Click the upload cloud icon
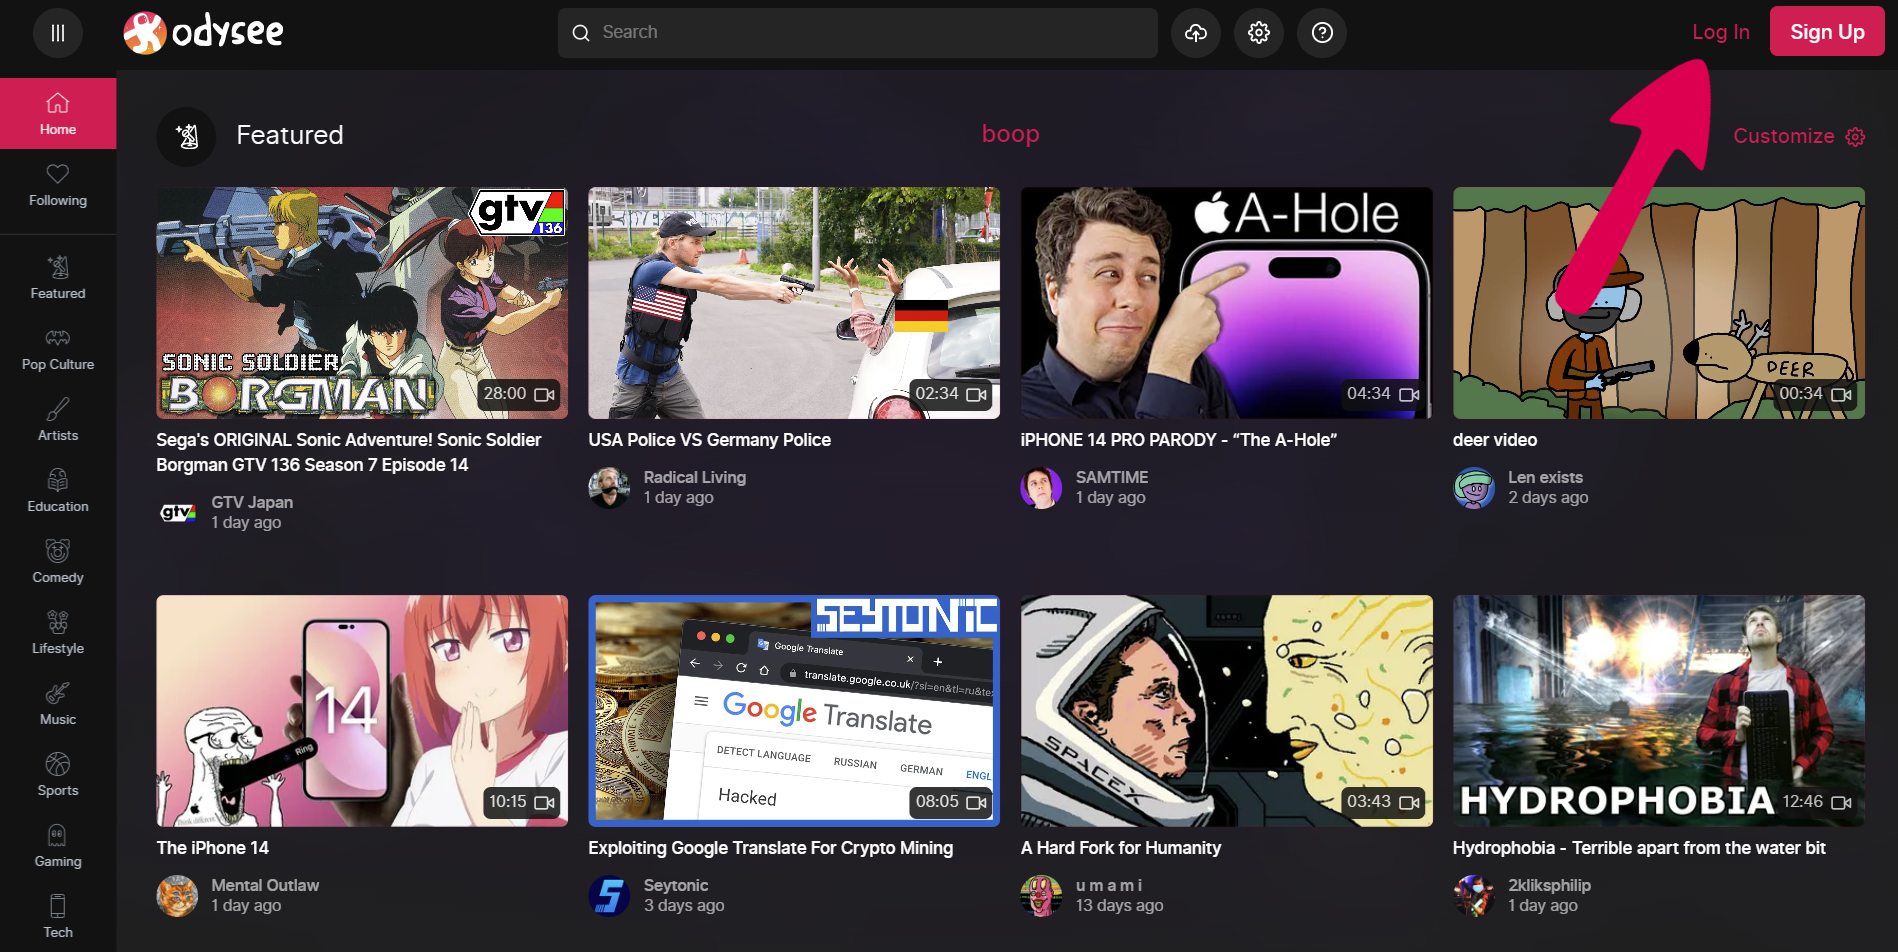1898x952 pixels. 1196,33
